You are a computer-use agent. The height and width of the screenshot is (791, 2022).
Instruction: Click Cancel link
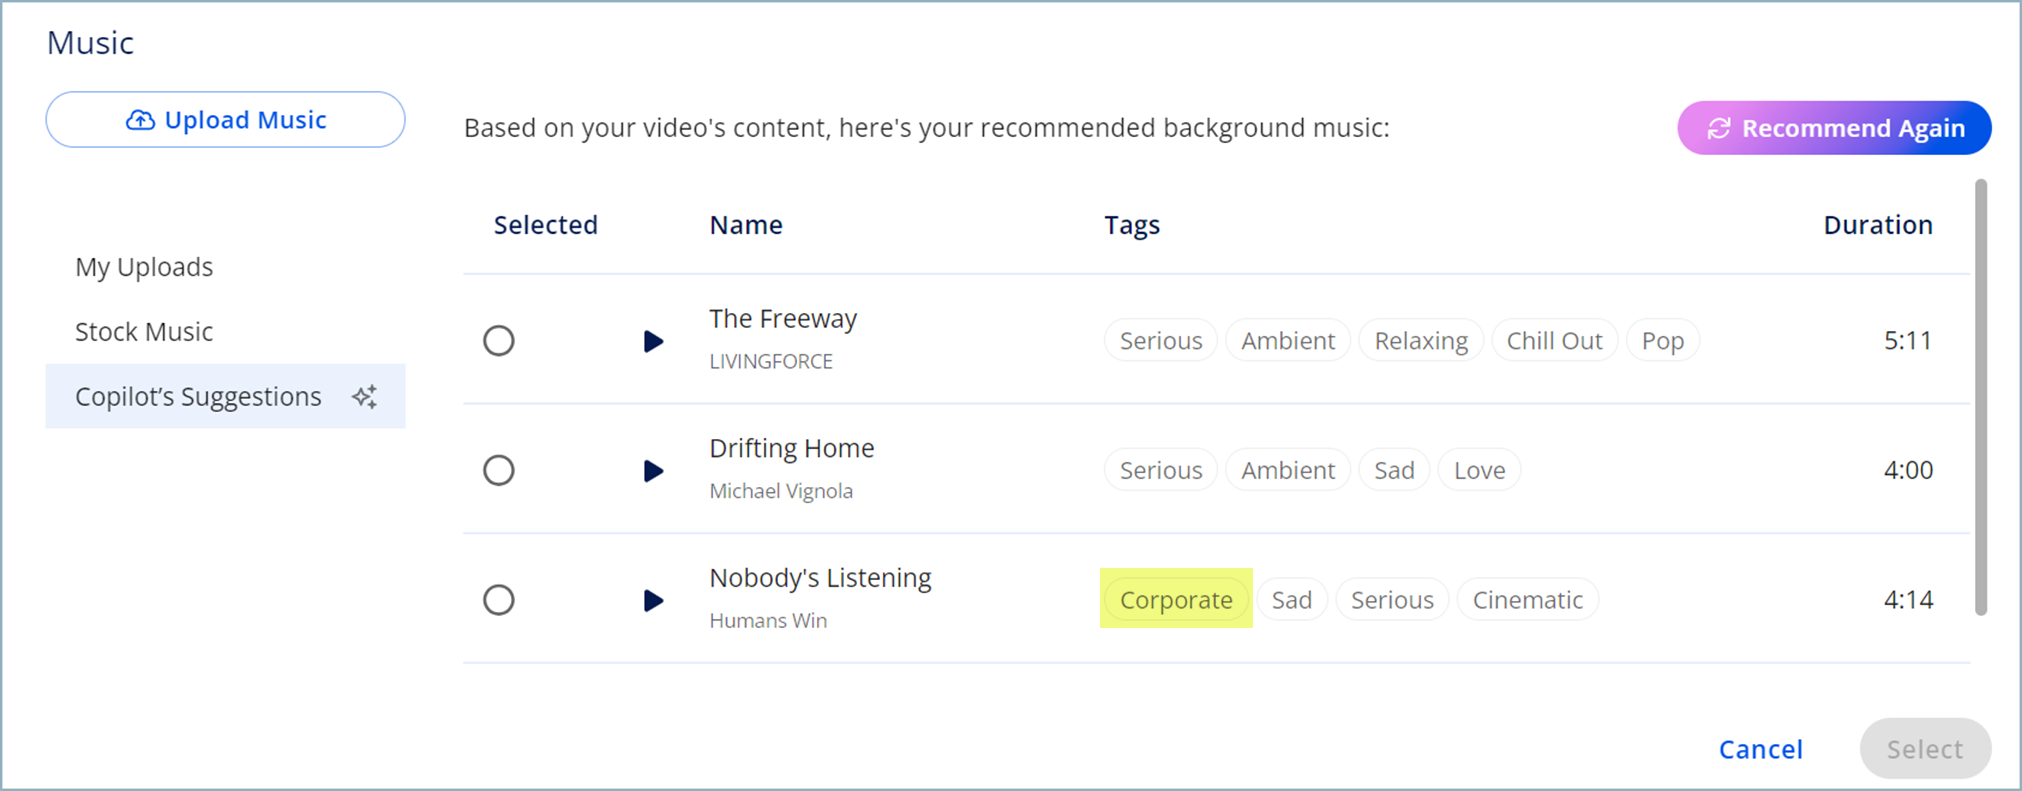point(1760,749)
